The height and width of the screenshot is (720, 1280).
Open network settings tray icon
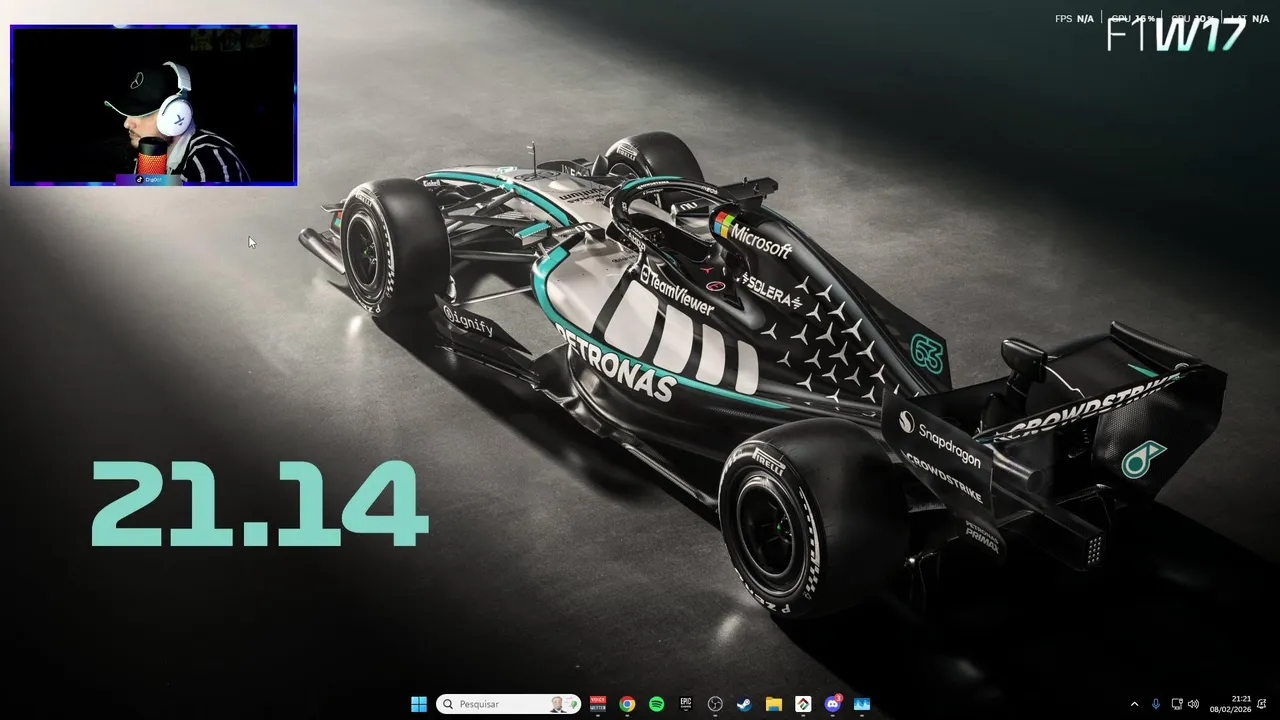click(1177, 704)
